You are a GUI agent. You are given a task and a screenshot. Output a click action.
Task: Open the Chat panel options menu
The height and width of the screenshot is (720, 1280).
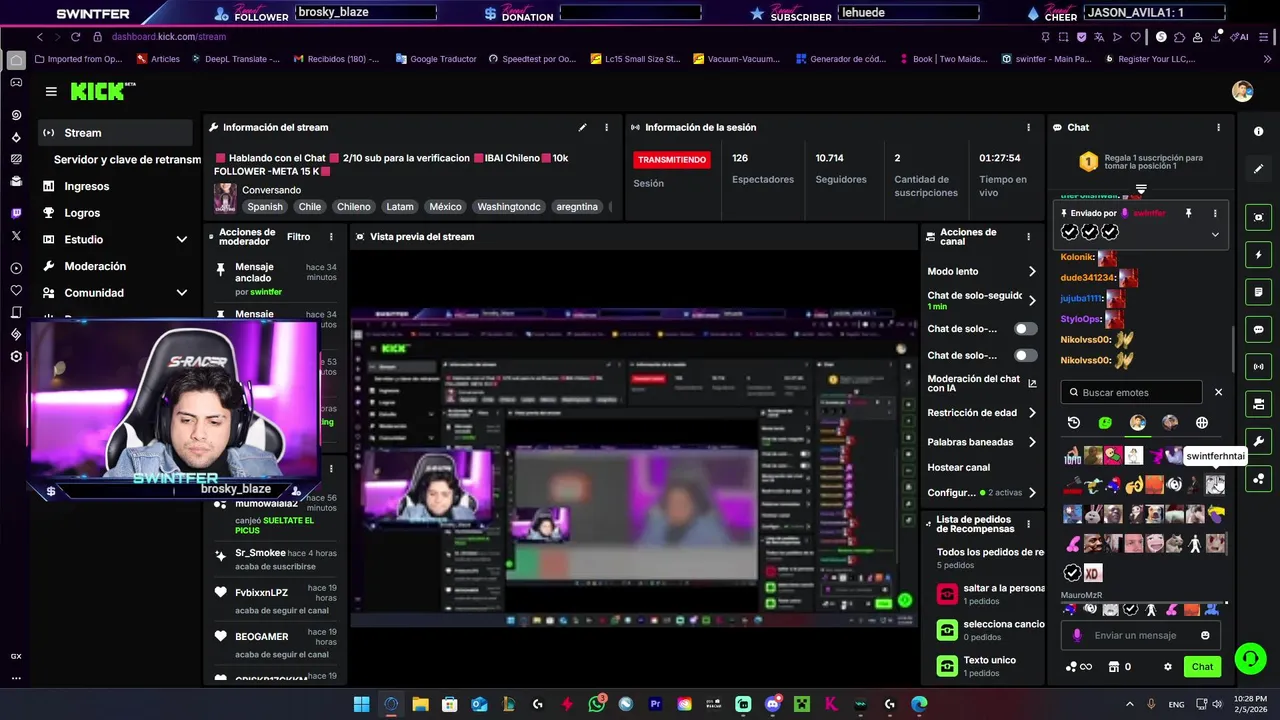click(1218, 127)
